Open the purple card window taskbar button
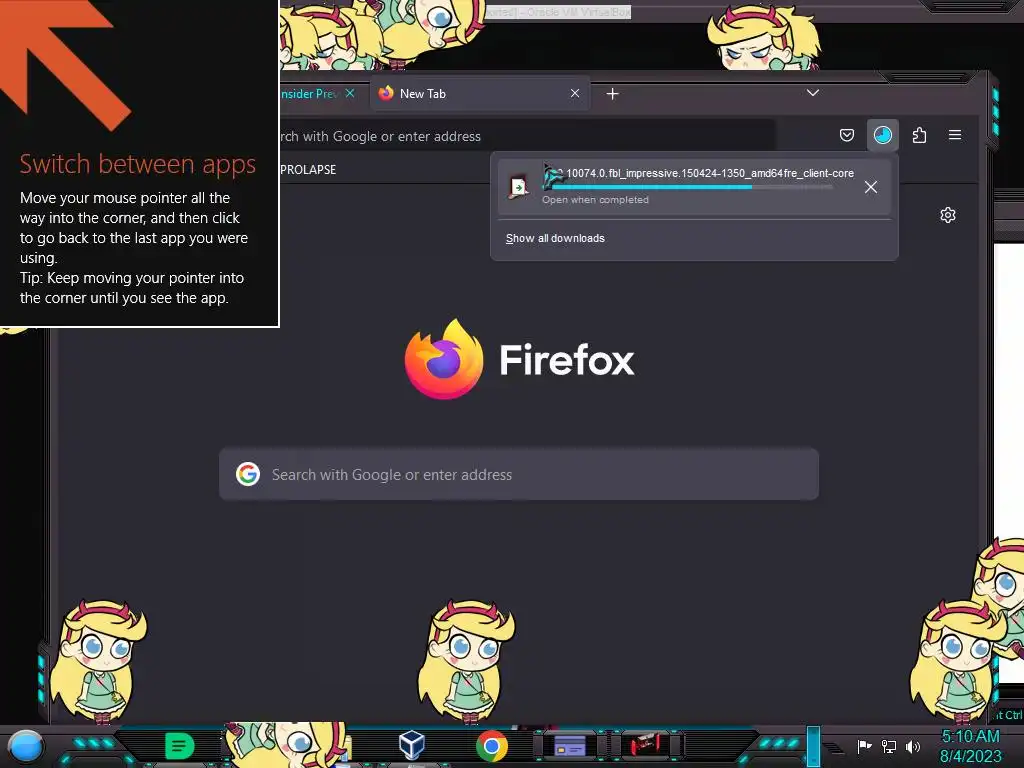The height and width of the screenshot is (768, 1024). pyautogui.click(x=569, y=745)
